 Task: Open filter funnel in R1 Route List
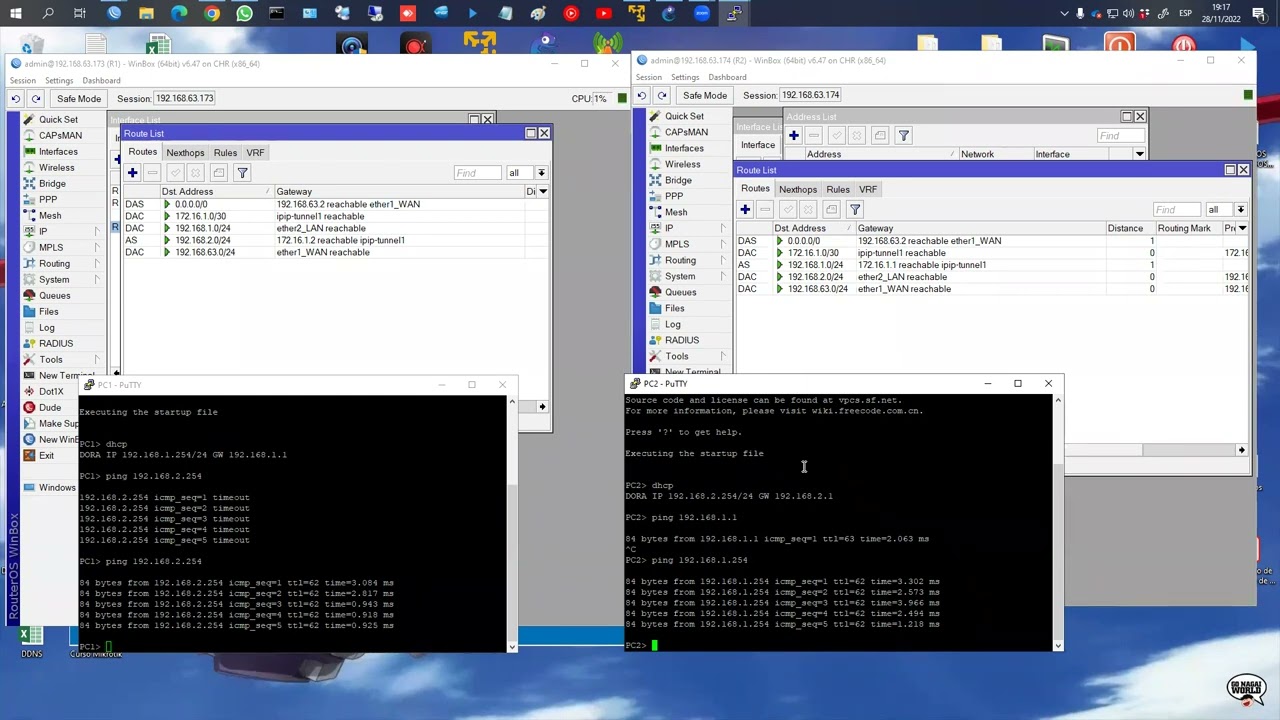[242, 173]
